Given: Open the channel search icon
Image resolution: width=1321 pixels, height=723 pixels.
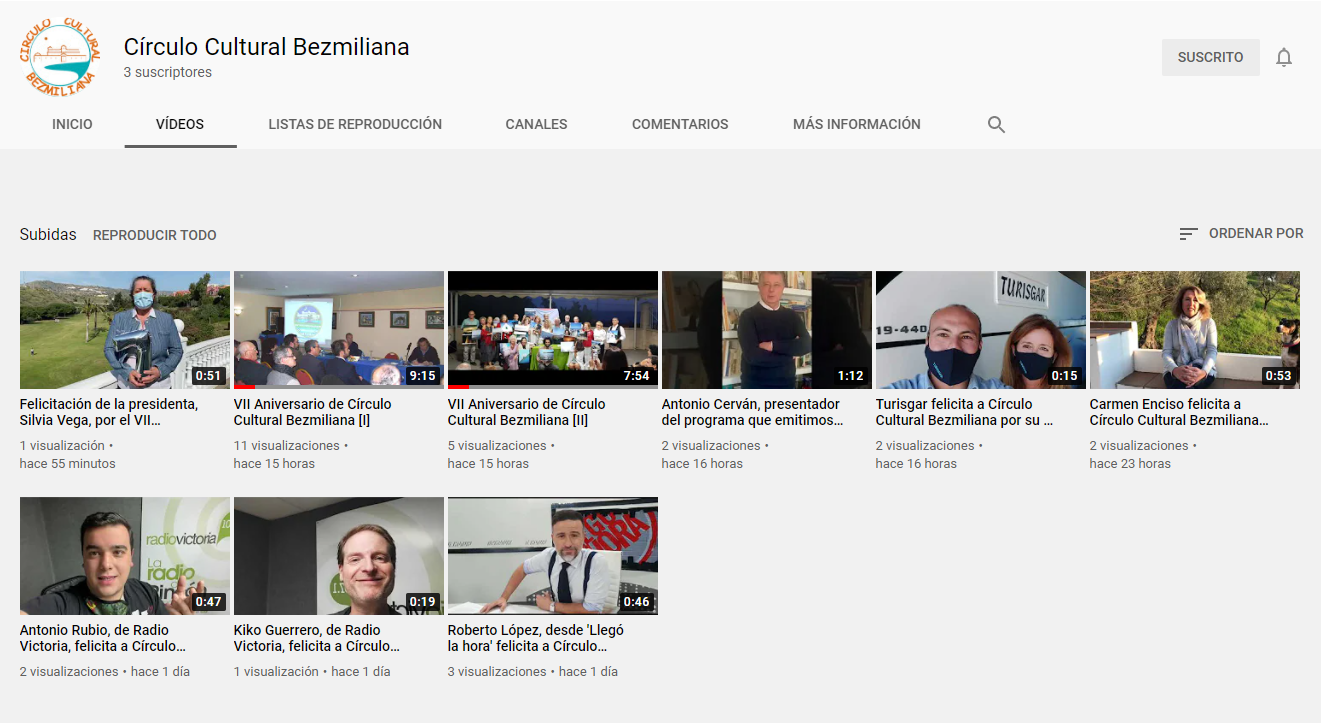Looking at the screenshot, I should pos(996,124).
